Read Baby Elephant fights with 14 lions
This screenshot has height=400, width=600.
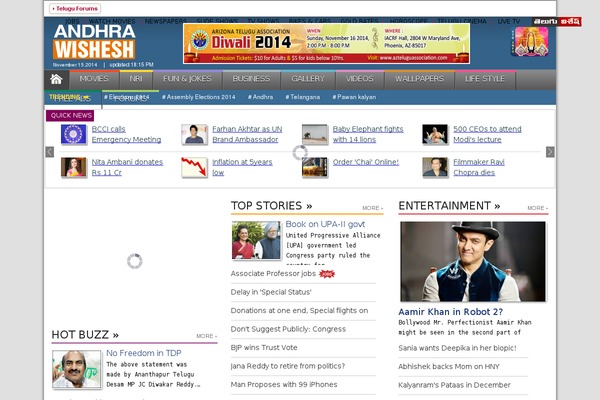pos(368,134)
